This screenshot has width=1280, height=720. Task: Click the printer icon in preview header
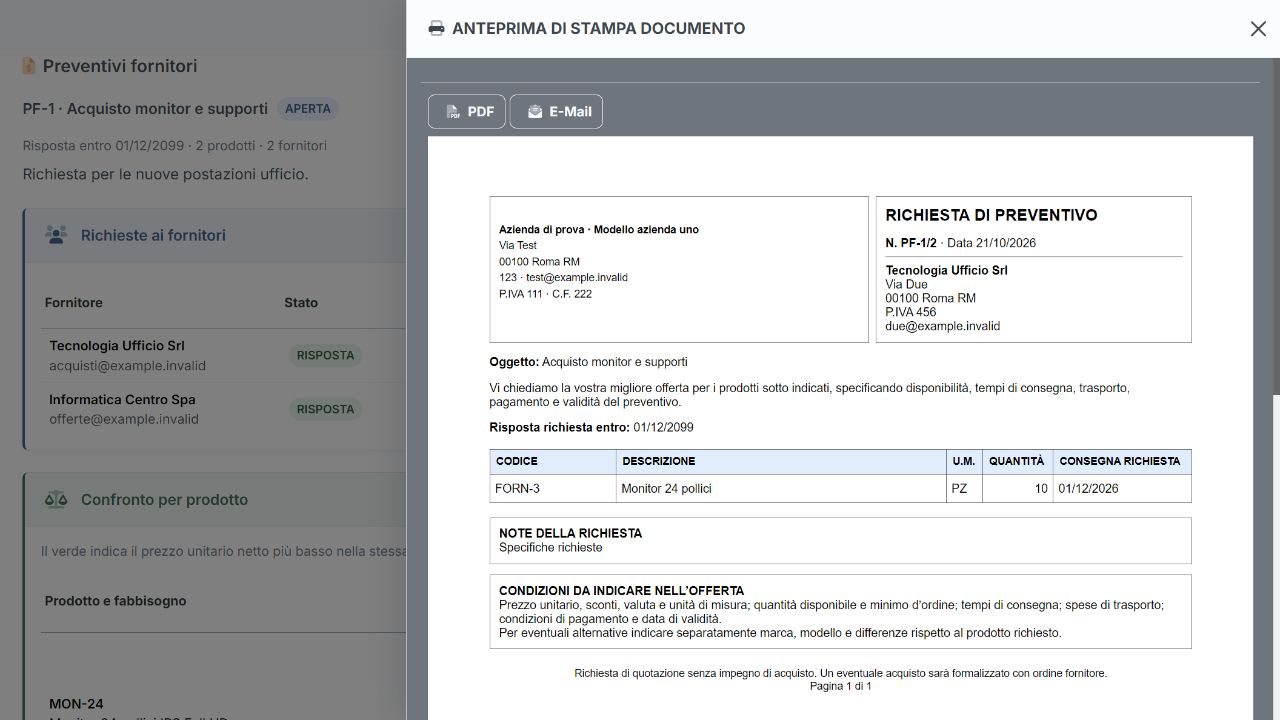(x=436, y=28)
